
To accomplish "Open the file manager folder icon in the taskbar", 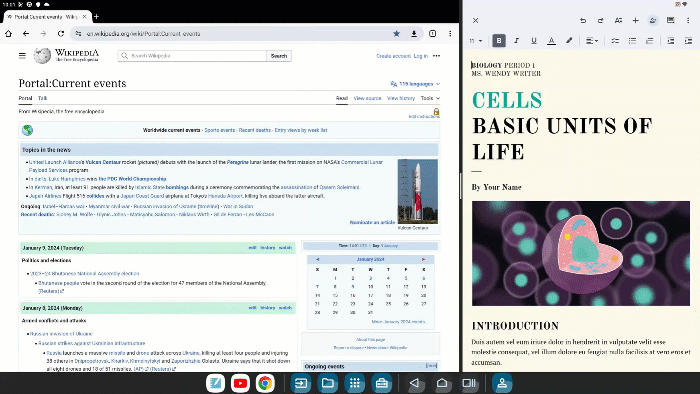I will tap(328, 383).
